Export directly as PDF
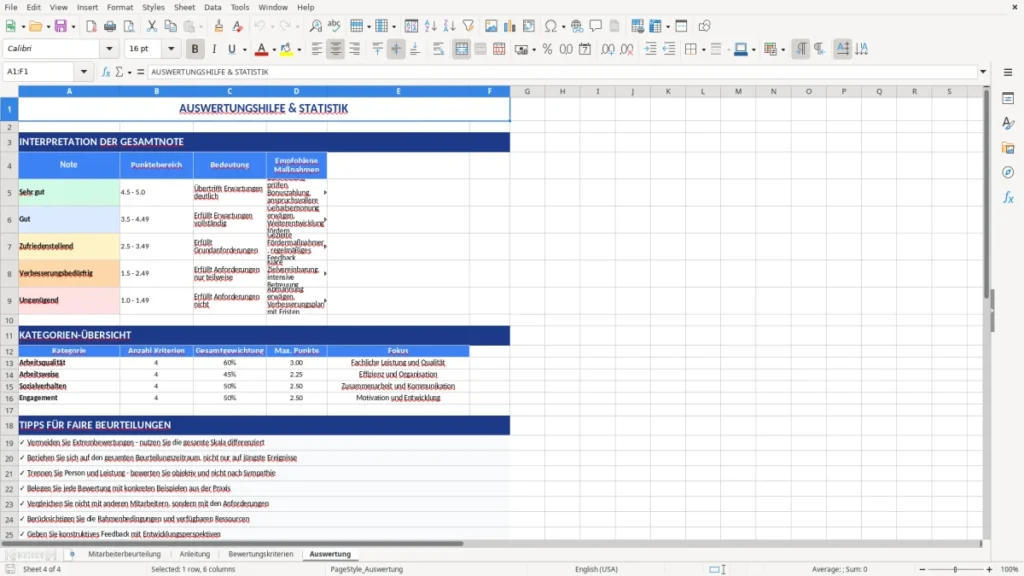 91,26
